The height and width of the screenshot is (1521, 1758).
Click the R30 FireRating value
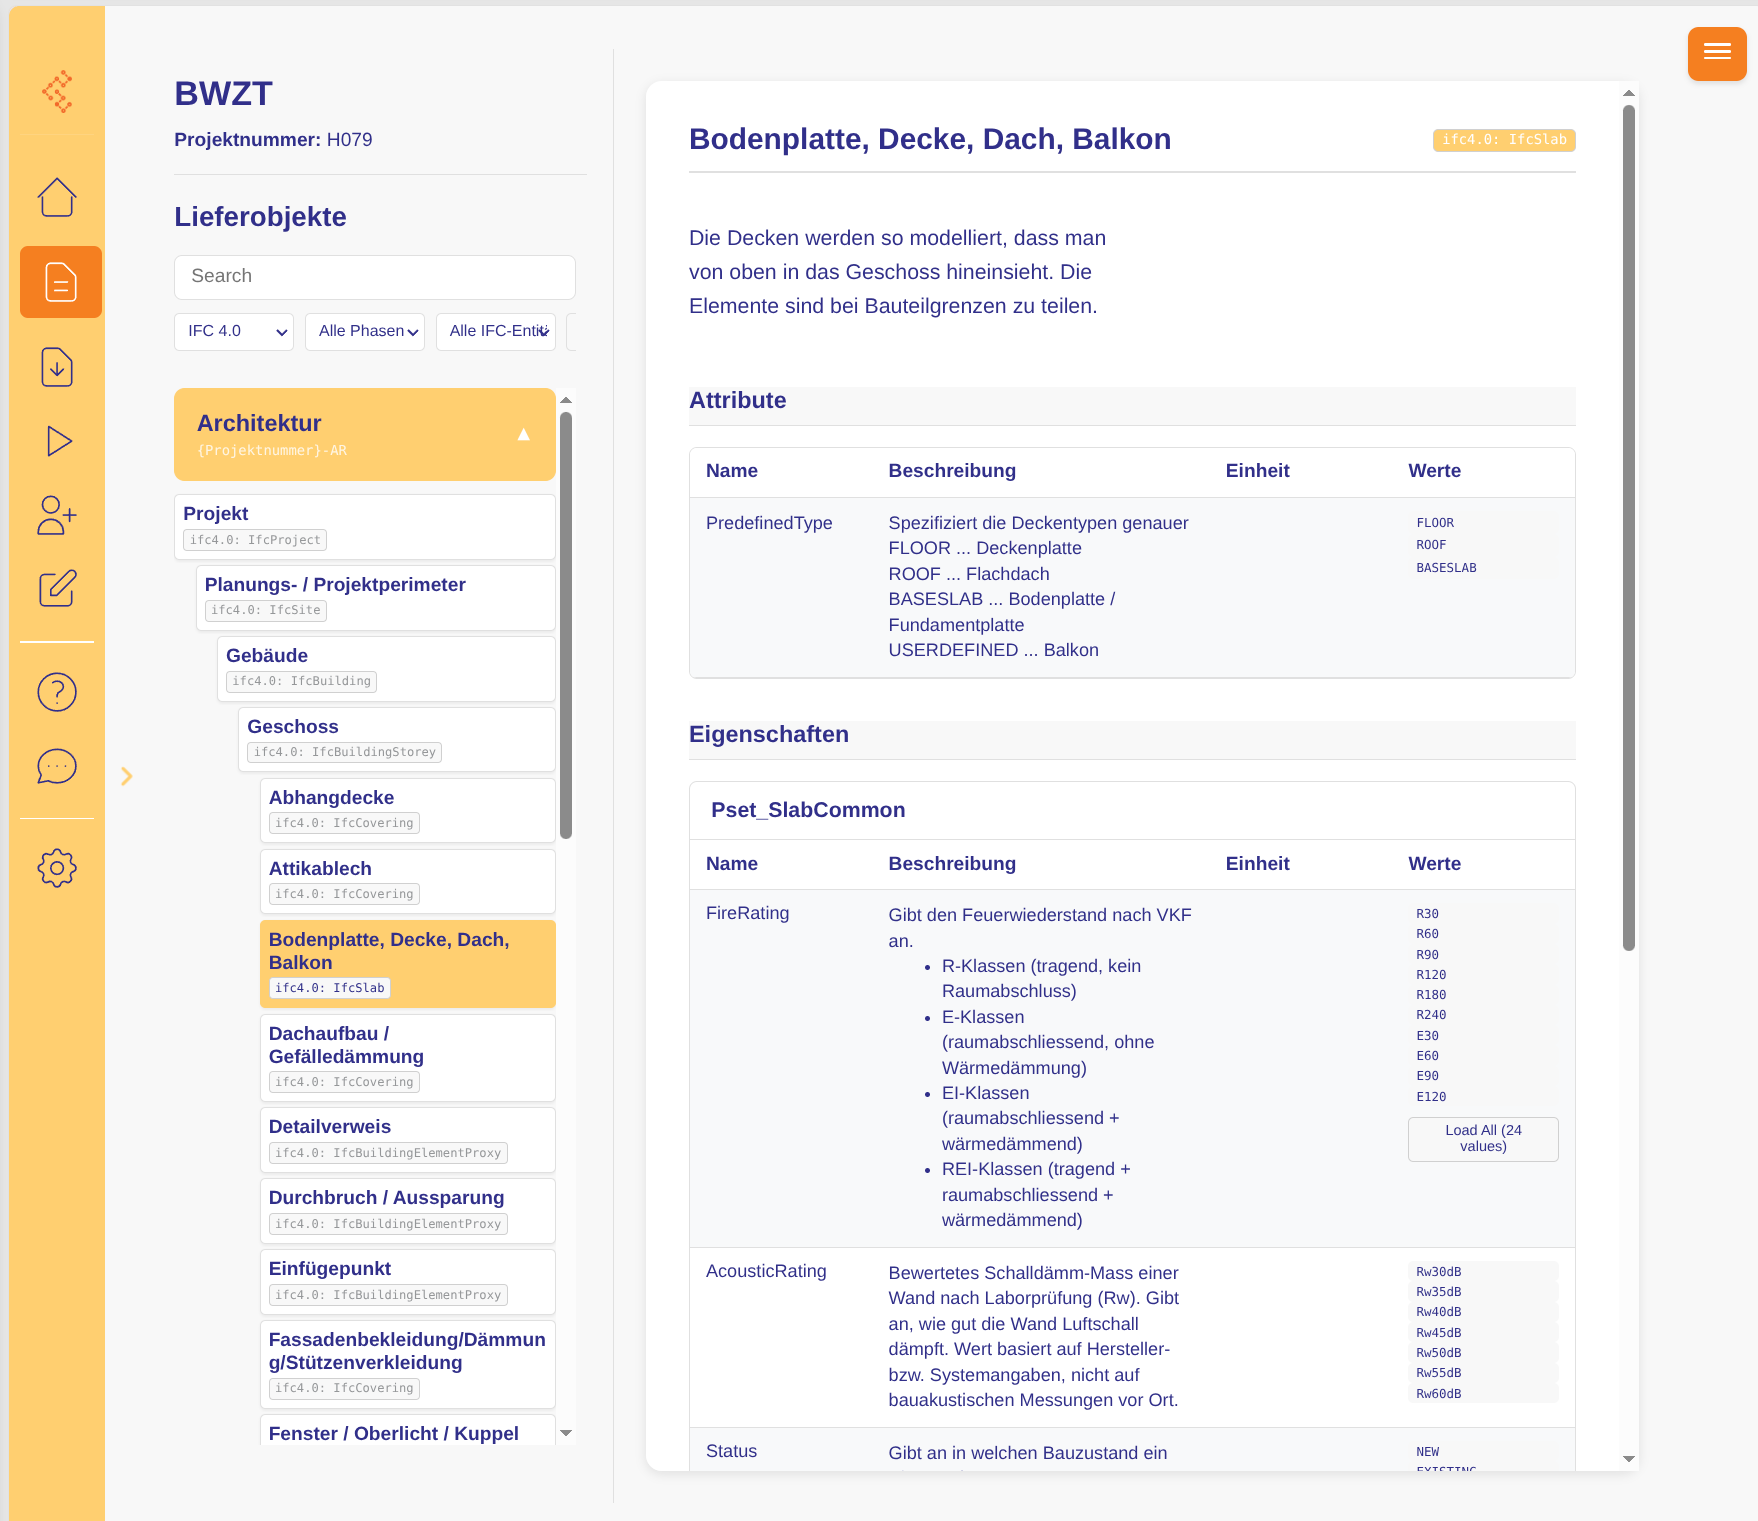[x=1427, y=914]
